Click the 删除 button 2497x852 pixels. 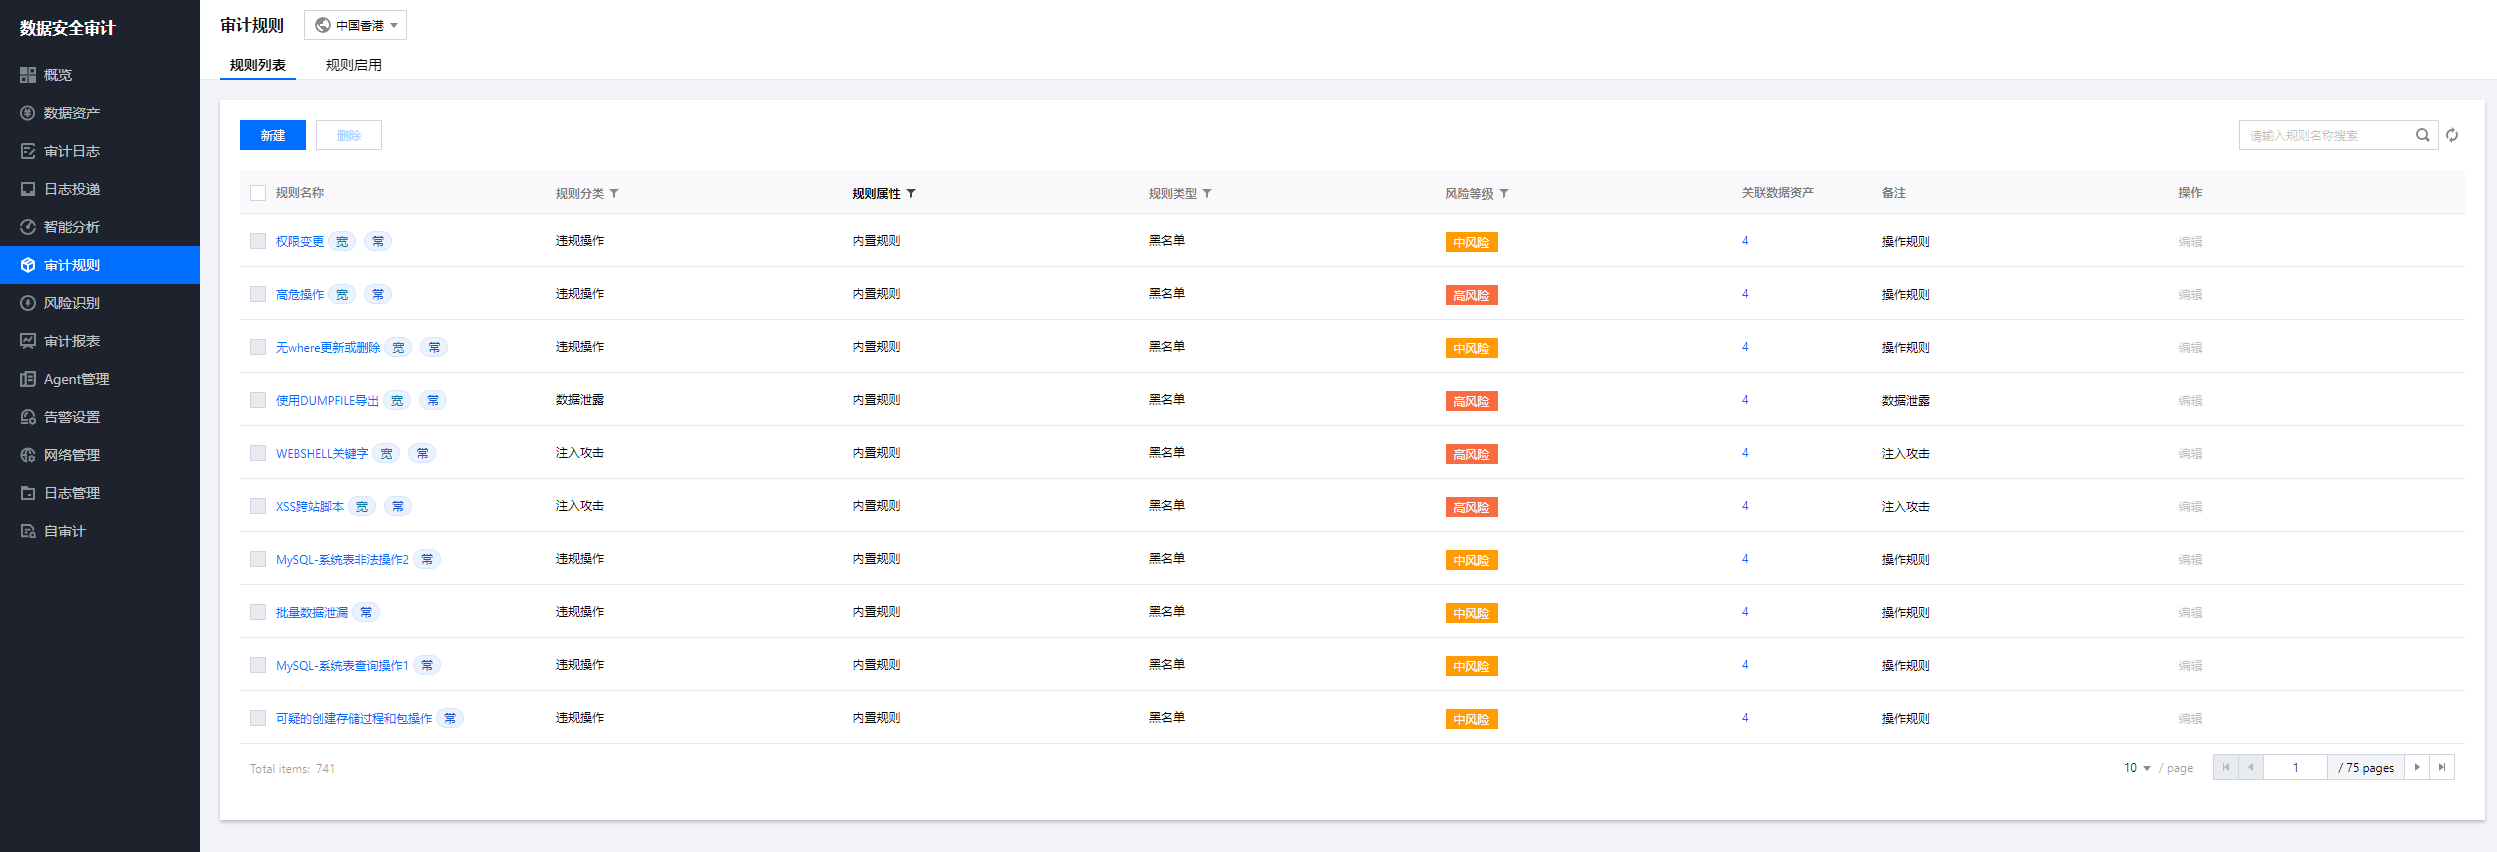point(349,135)
